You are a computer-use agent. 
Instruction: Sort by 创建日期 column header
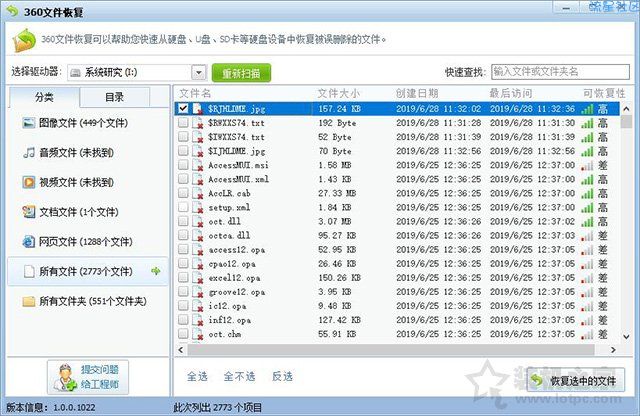417,93
